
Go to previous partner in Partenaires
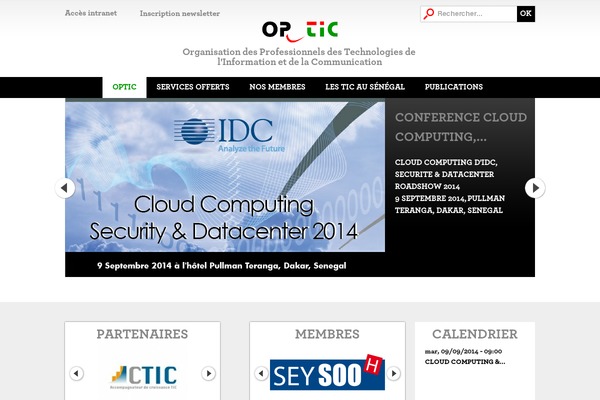pos(77,373)
